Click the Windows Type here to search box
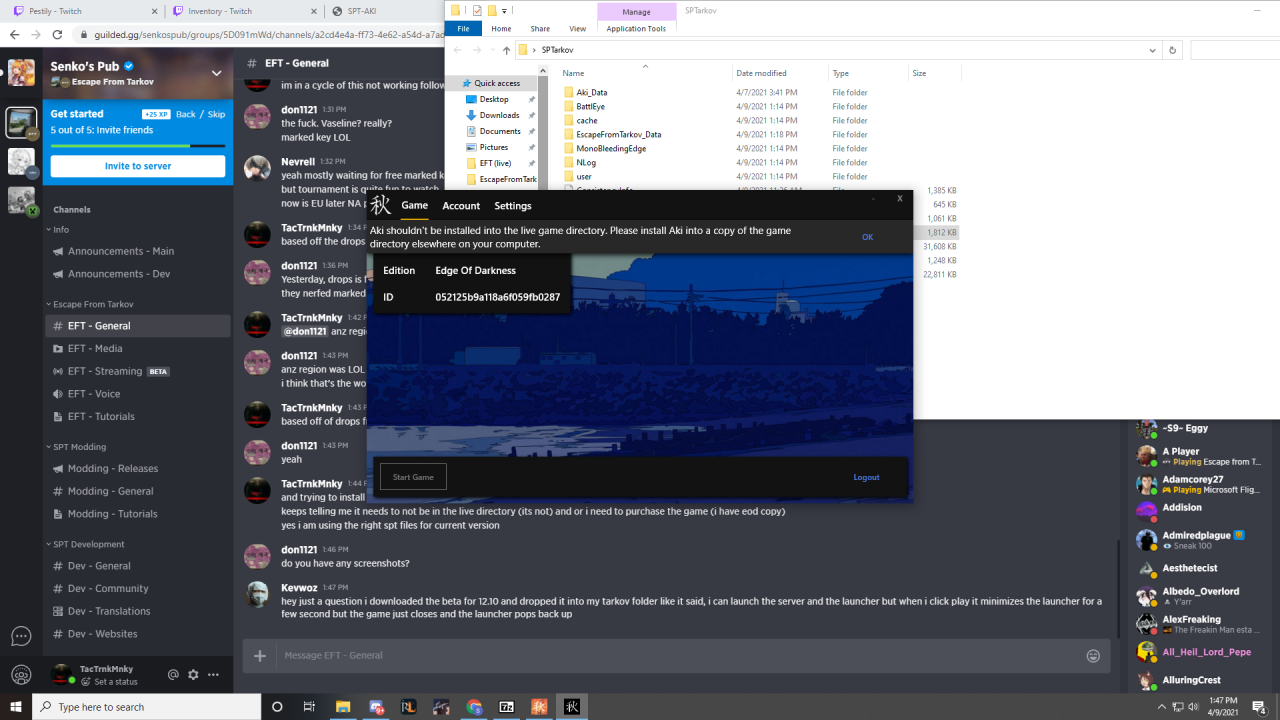The height and width of the screenshot is (720, 1280). point(145,707)
